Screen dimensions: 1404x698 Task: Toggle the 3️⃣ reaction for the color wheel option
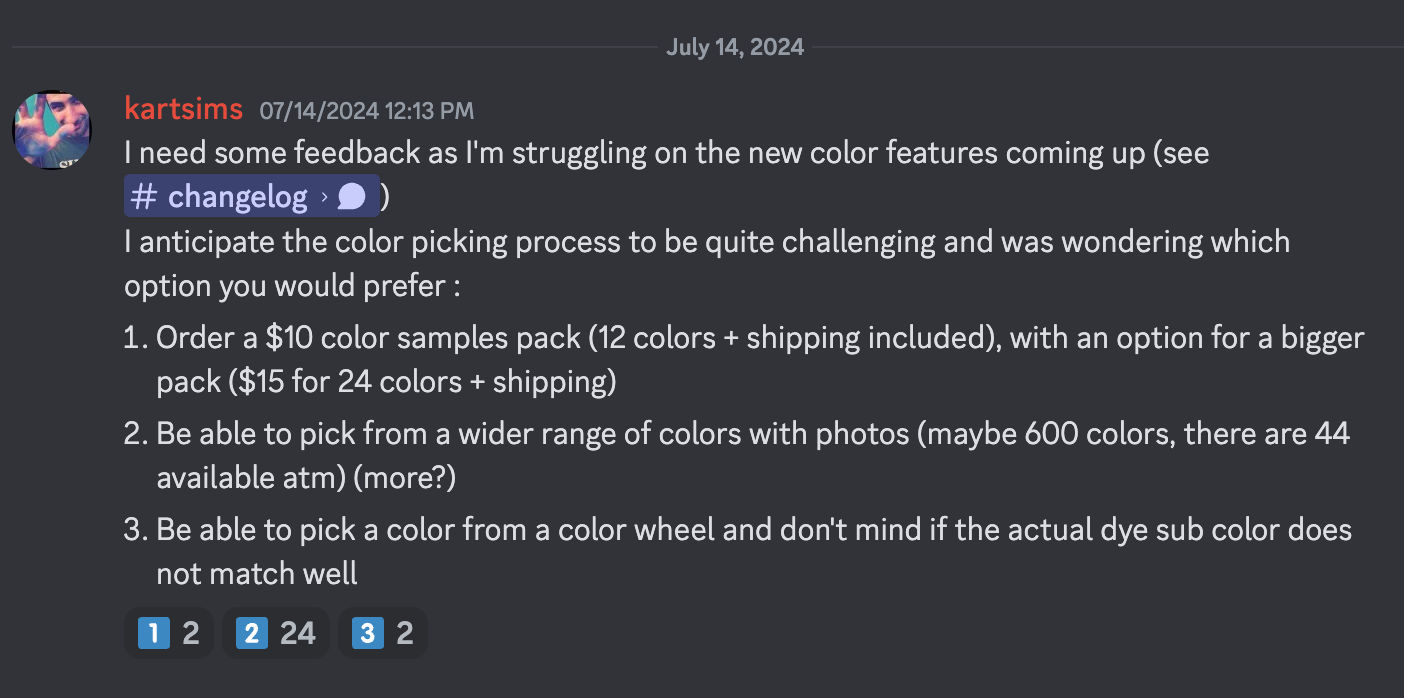pyautogui.click(x=383, y=632)
